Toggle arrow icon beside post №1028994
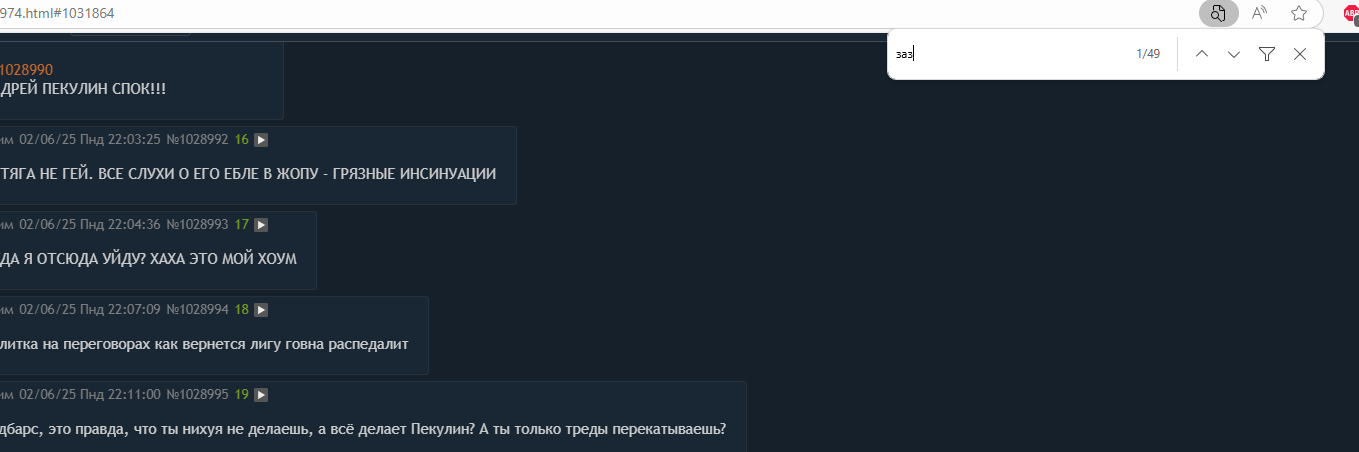Image resolution: width=1359 pixels, height=452 pixels. click(261, 310)
